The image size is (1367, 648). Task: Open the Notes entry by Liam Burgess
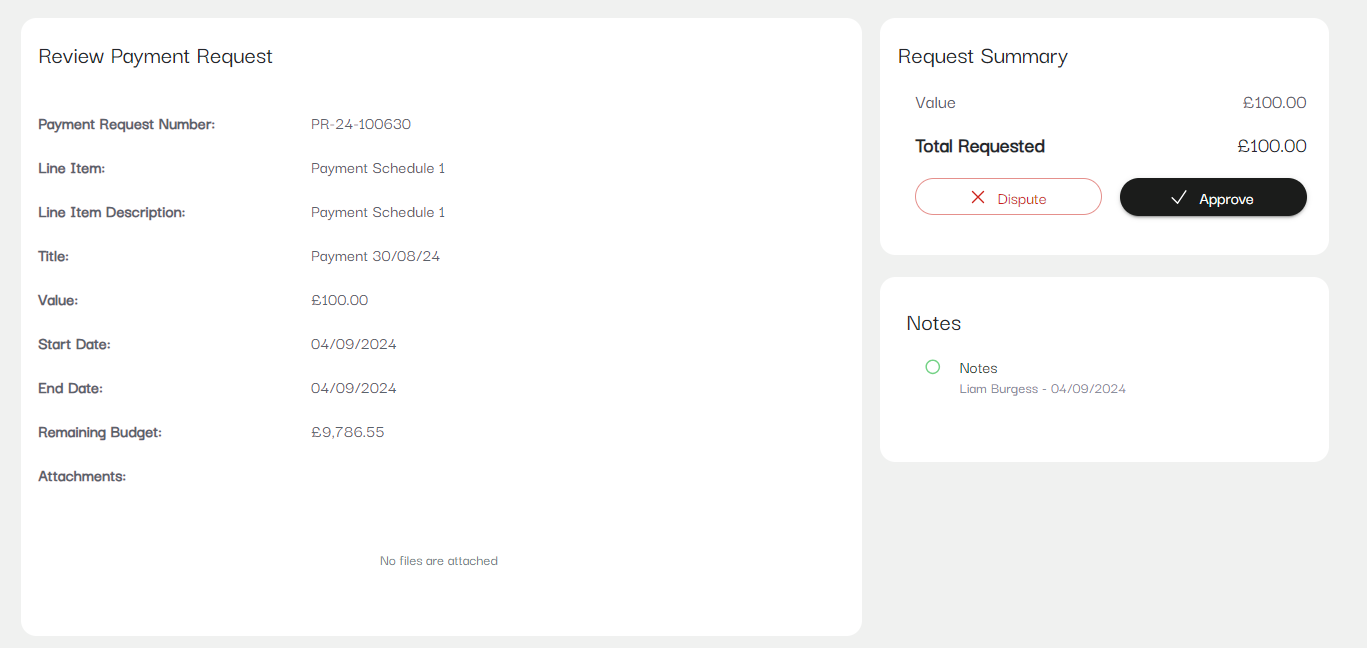click(978, 368)
